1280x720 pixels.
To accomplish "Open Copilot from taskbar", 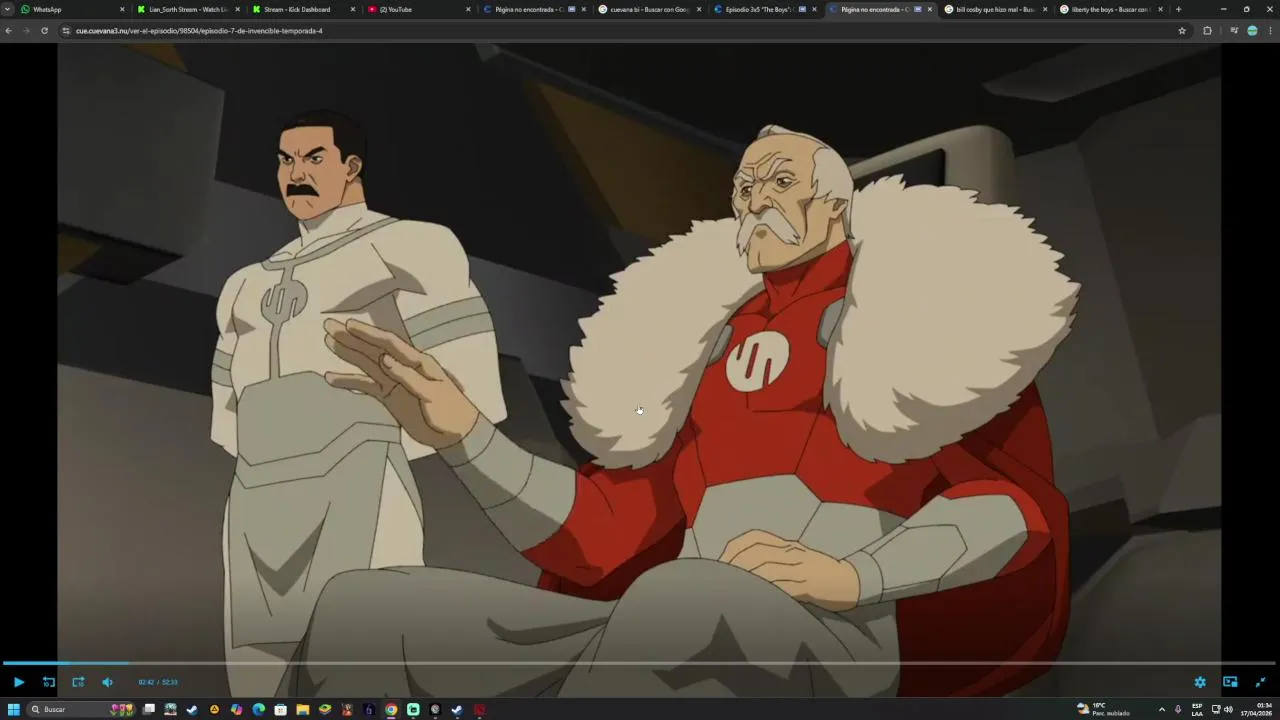I will [236, 709].
